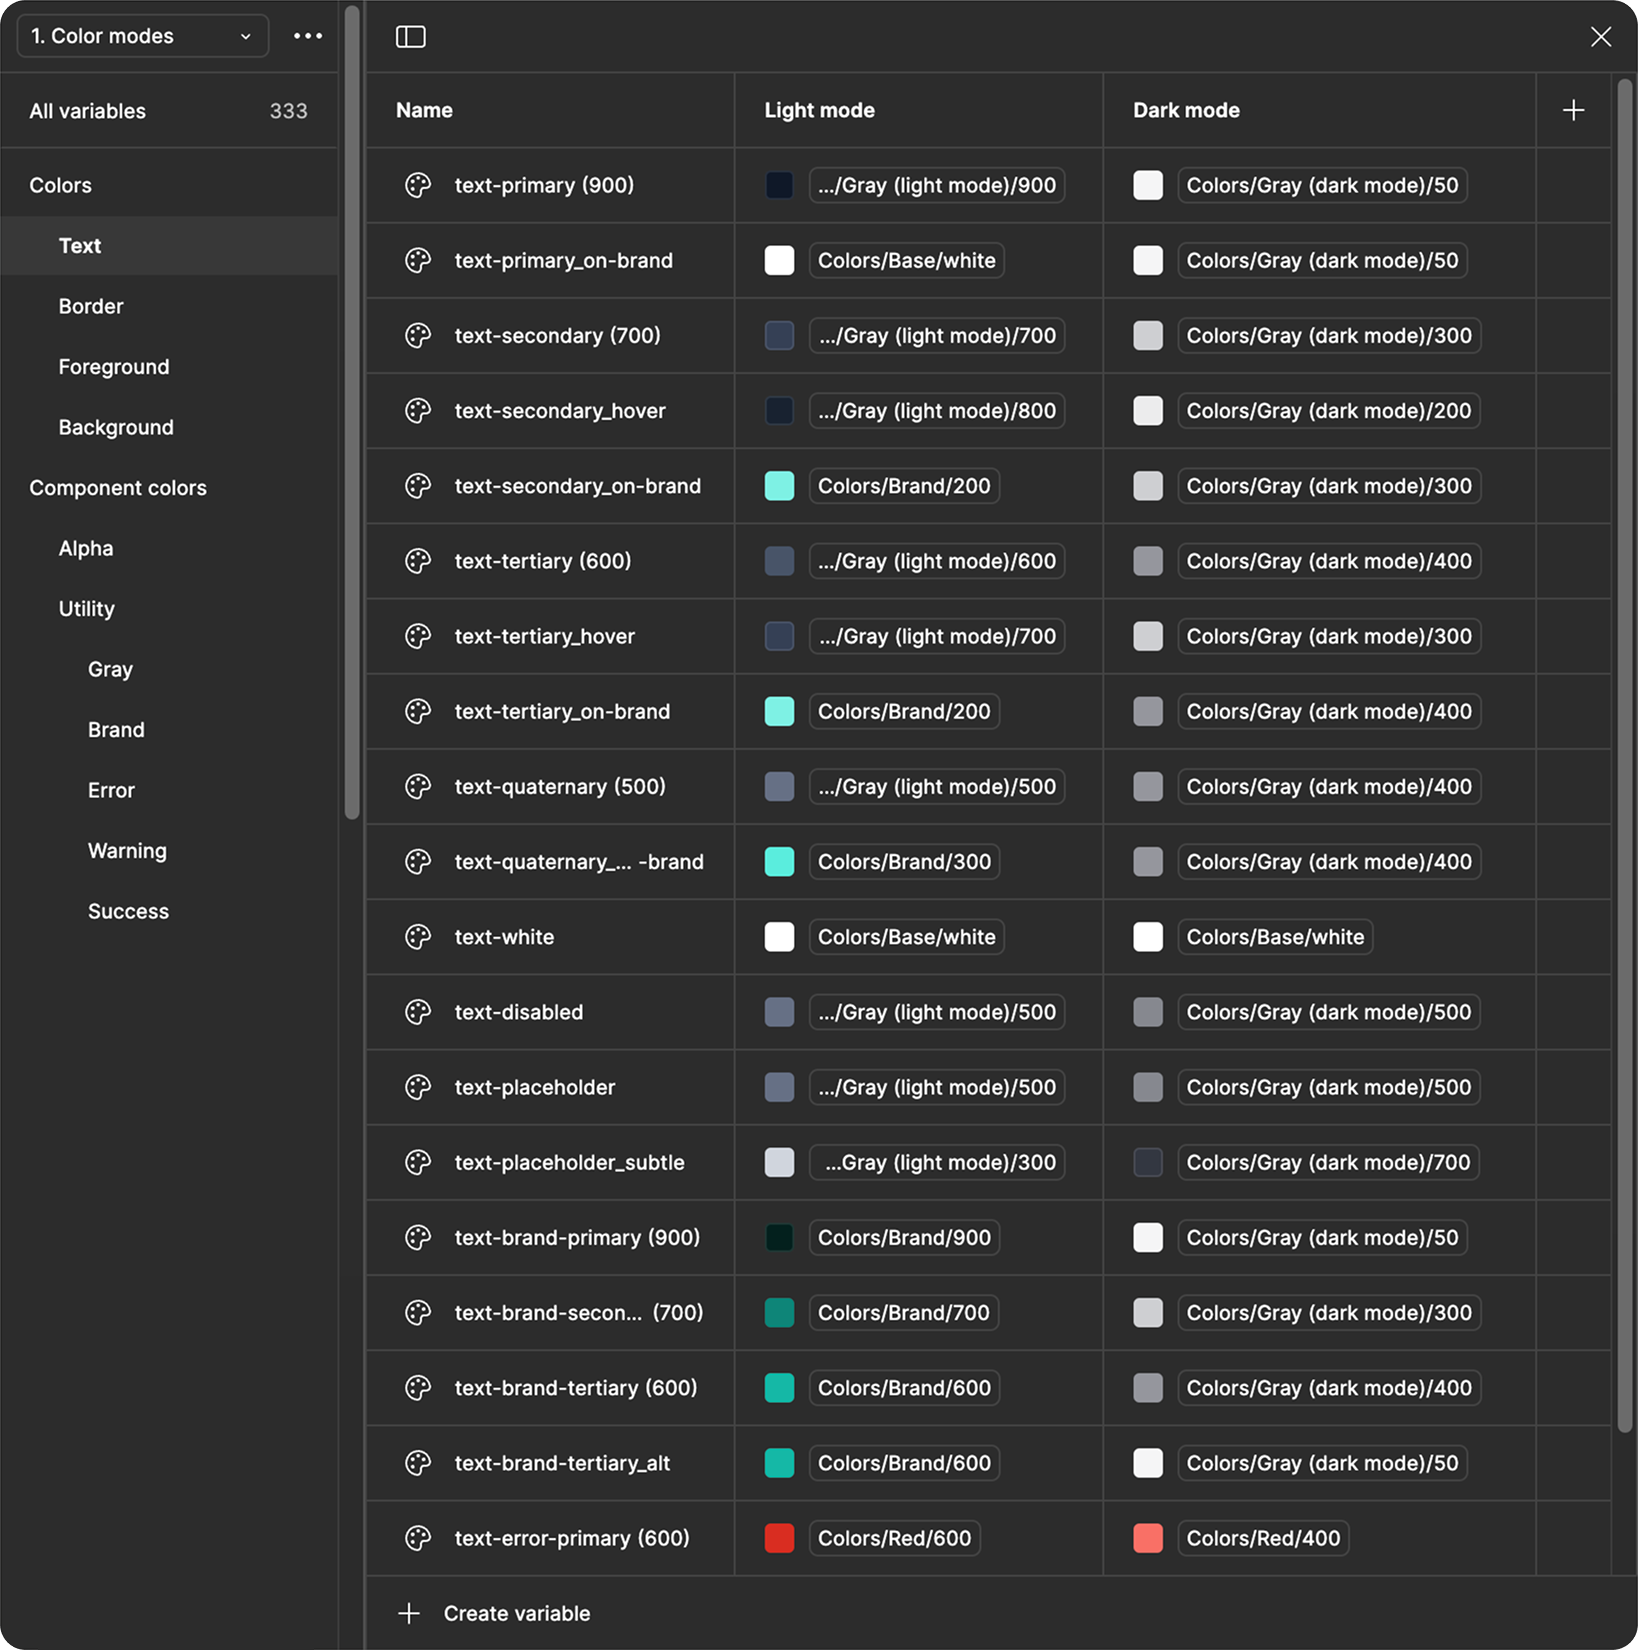Click palette icon for text-disabled
The height and width of the screenshot is (1650, 1638).
(418, 1012)
